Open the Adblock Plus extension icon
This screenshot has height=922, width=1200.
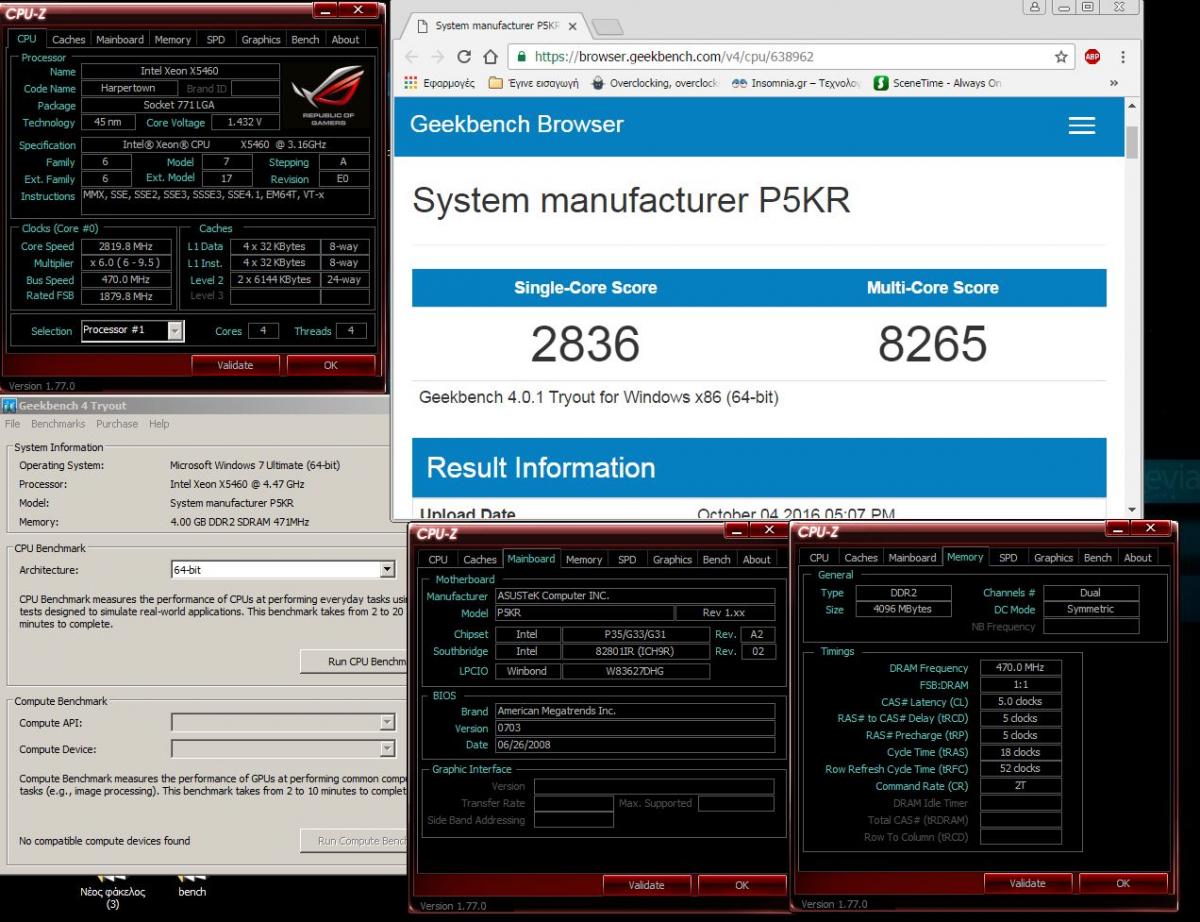coord(1093,57)
